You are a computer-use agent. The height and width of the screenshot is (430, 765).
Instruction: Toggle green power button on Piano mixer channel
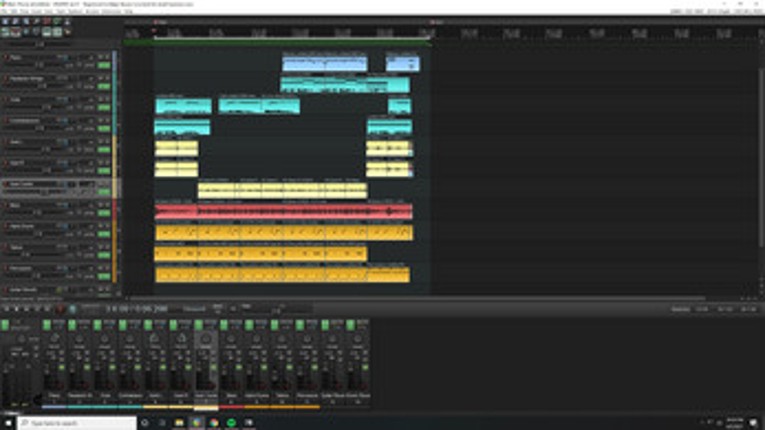pyautogui.click(x=47, y=325)
